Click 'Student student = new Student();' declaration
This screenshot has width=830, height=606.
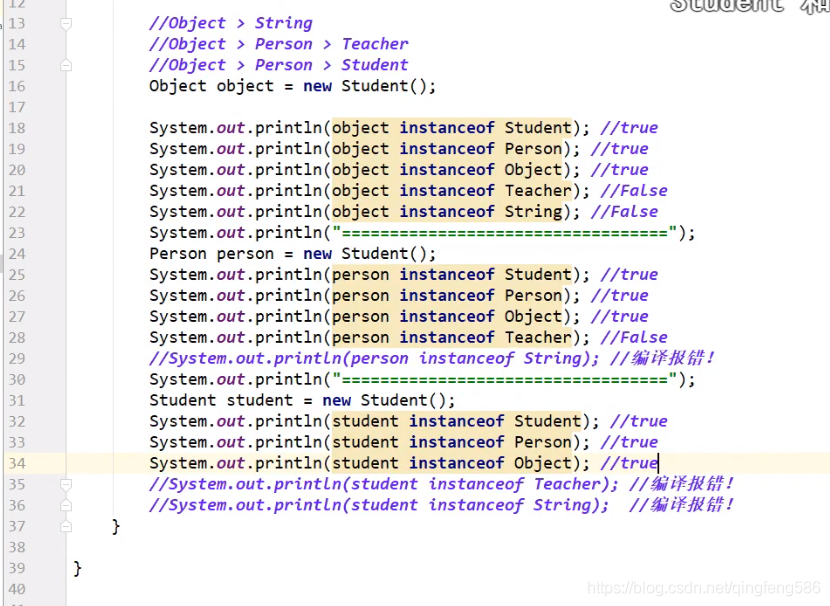(x=302, y=400)
